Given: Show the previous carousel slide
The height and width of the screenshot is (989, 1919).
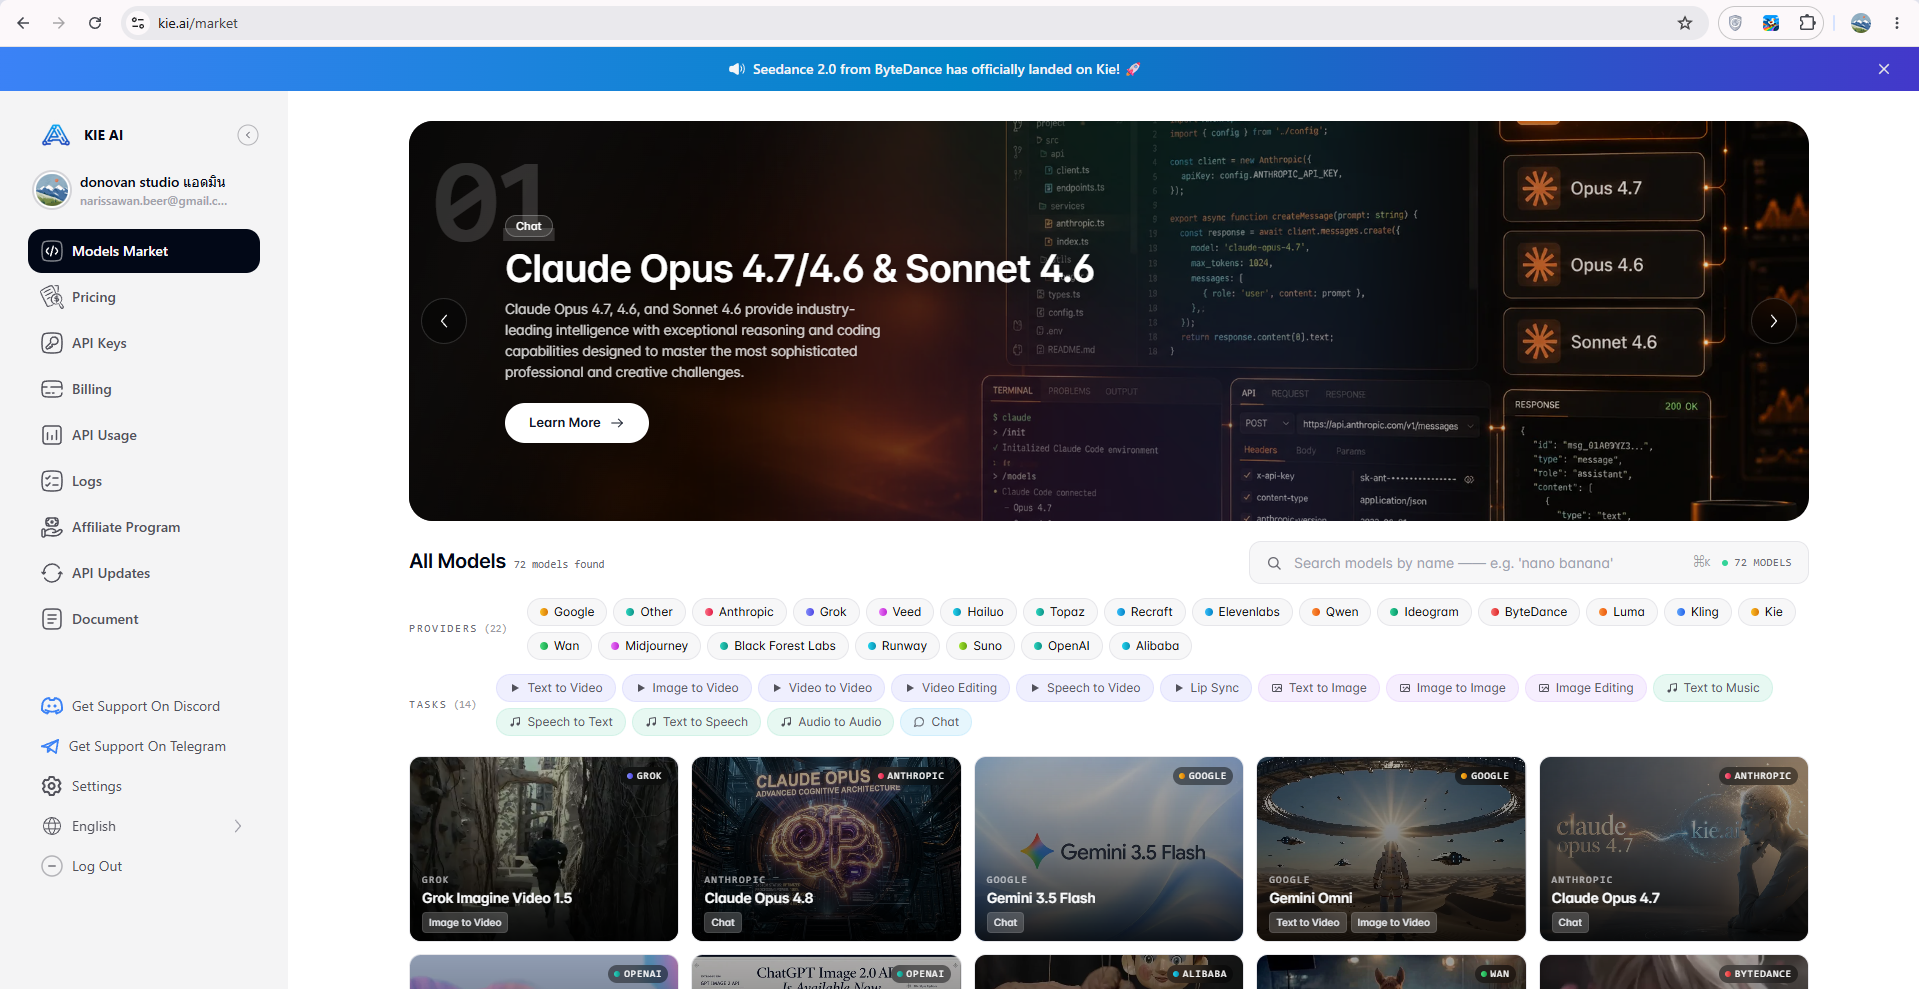Looking at the screenshot, I should click(x=444, y=321).
